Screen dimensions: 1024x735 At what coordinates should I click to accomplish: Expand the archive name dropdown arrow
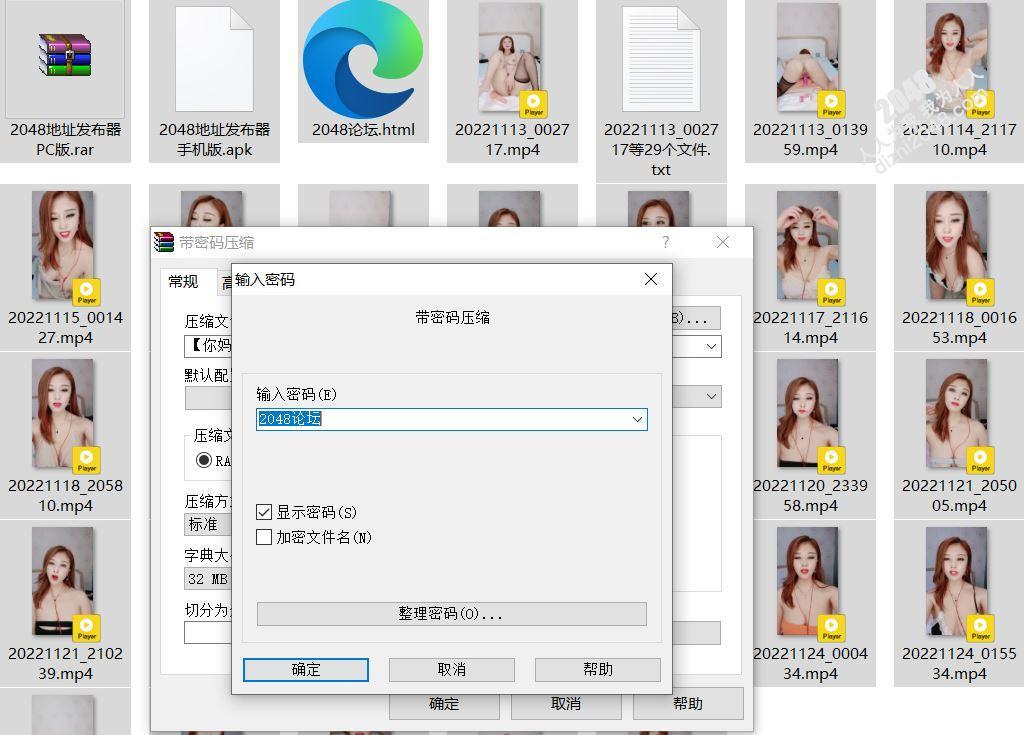coord(711,346)
